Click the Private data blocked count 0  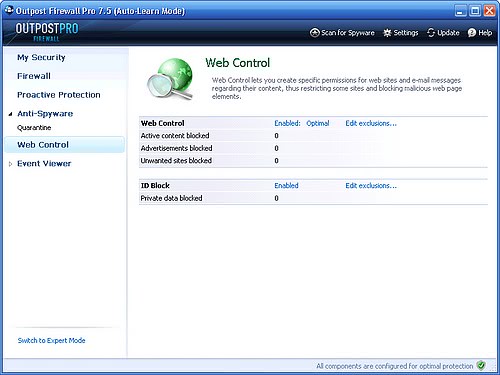tap(276, 198)
